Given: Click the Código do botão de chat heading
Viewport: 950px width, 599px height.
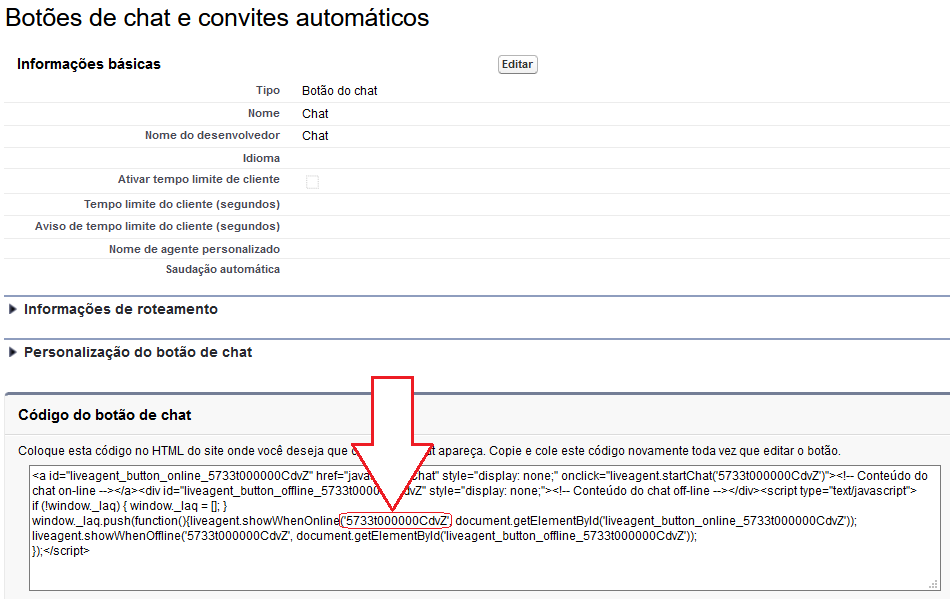Looking at the screenshot, I should (105, 415).
